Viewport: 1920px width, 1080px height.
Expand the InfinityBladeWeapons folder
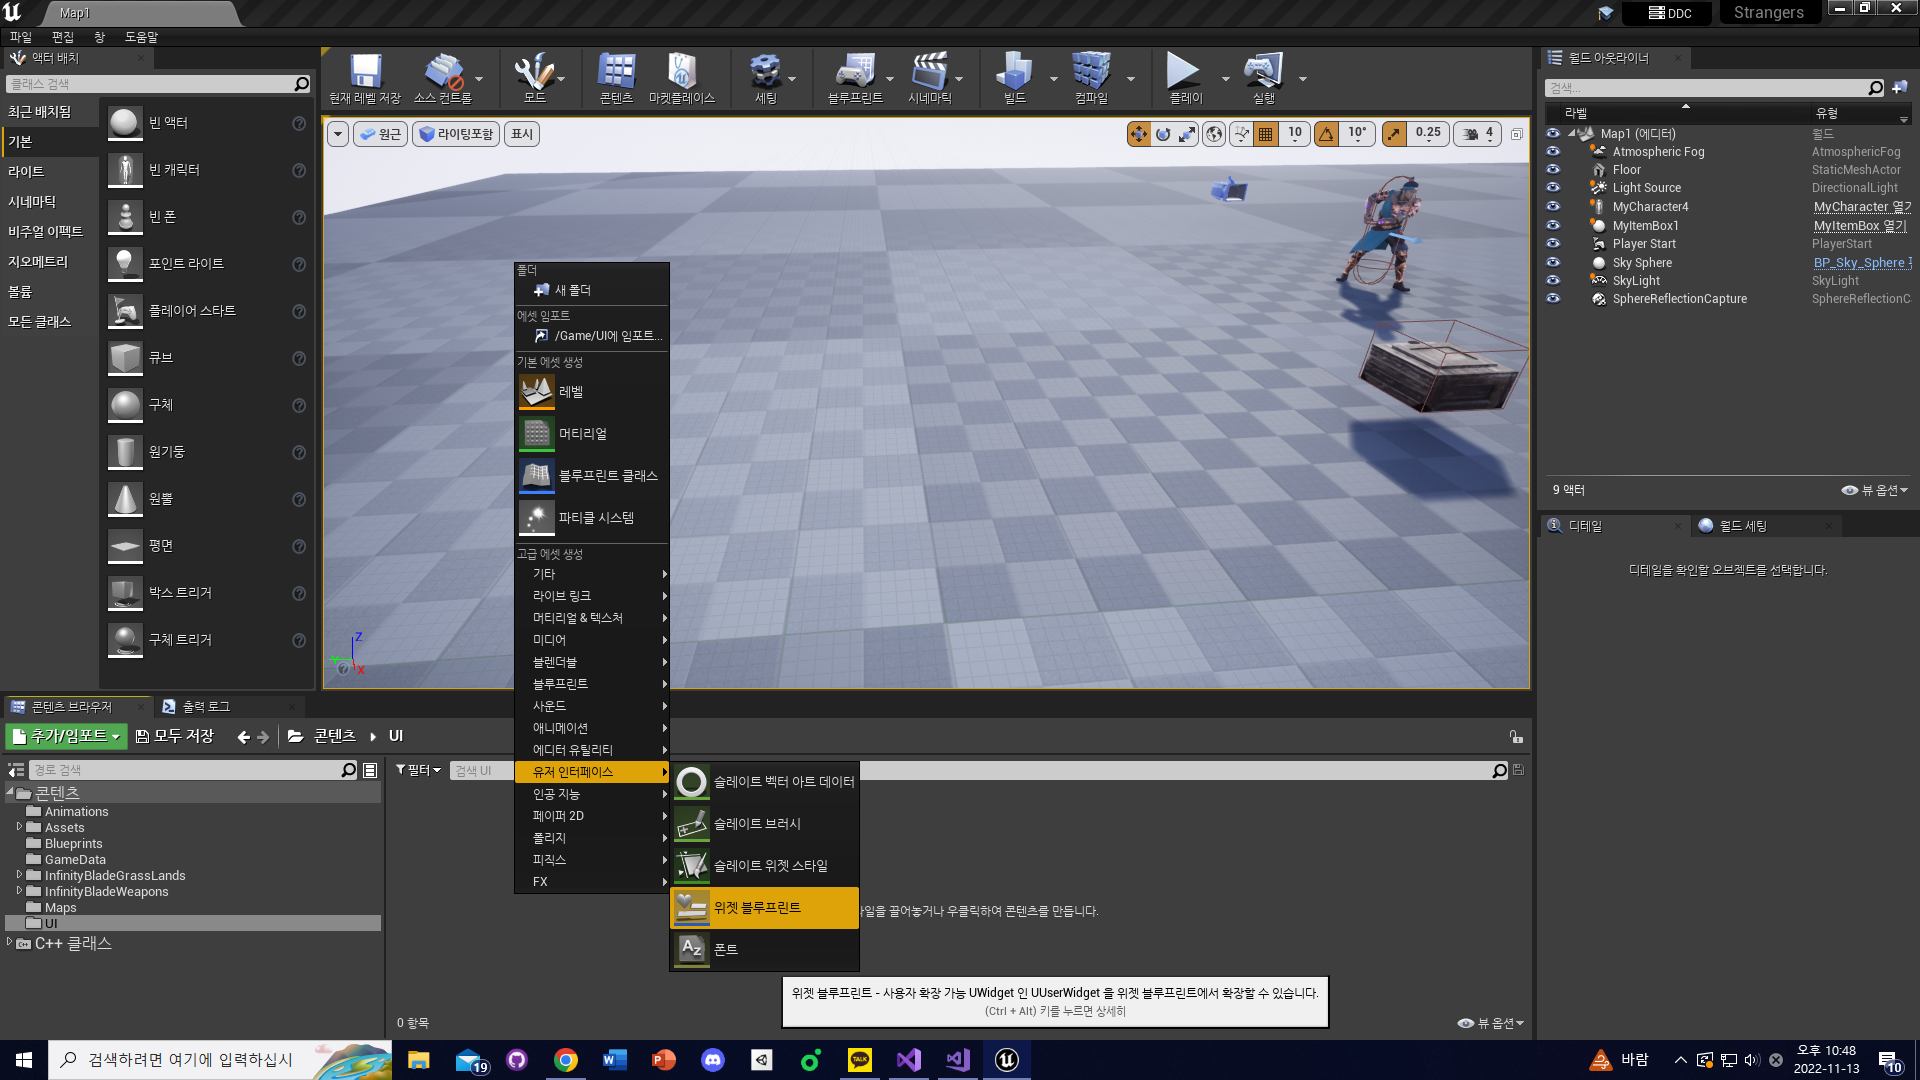[19, 891]
